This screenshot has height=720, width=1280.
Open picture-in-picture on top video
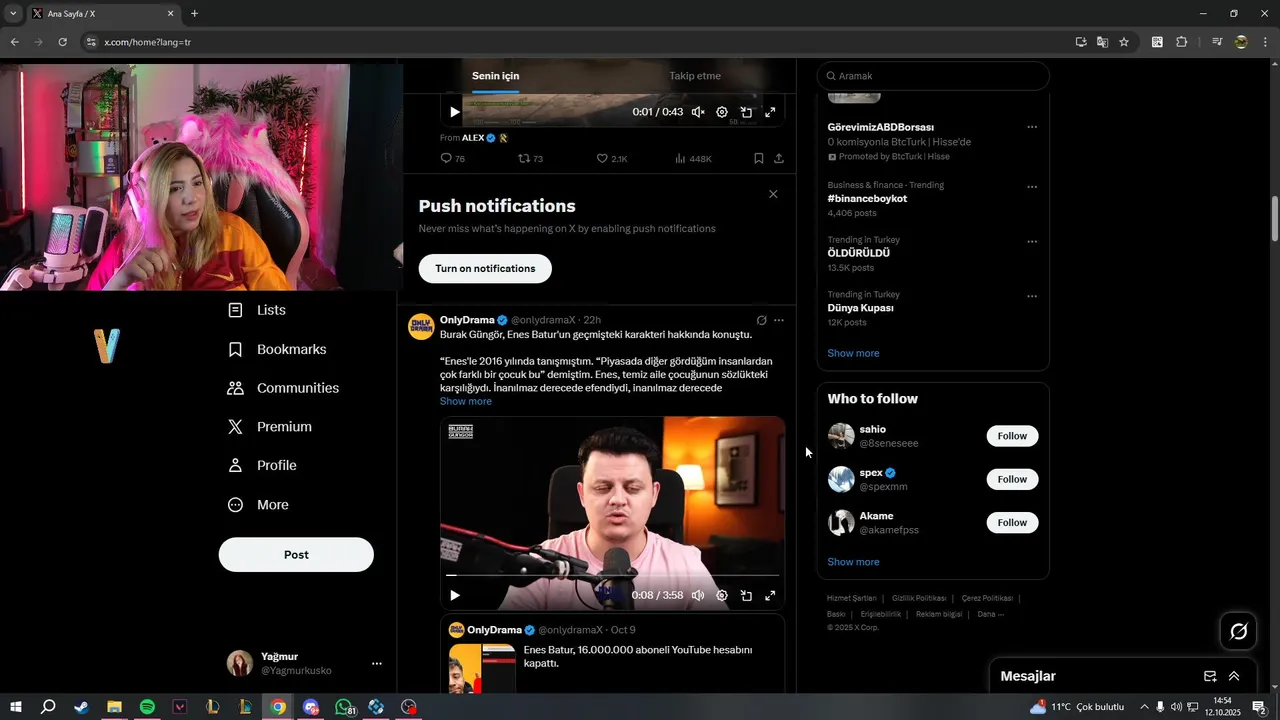pyautogui.click(x=746, y=112)
